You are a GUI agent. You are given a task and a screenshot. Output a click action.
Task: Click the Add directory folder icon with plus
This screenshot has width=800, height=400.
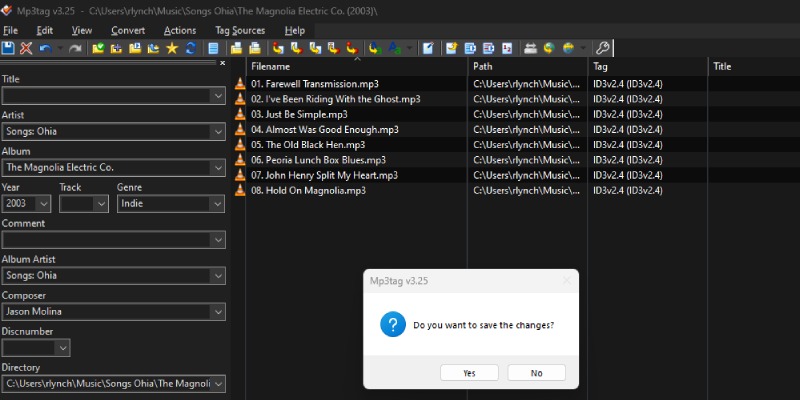point(116,48)
